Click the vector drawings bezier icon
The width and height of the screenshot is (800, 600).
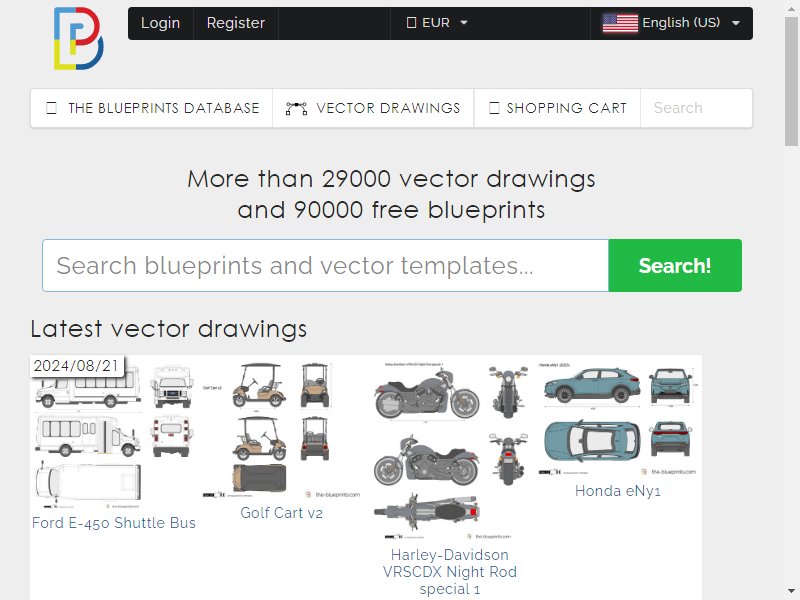296,108
